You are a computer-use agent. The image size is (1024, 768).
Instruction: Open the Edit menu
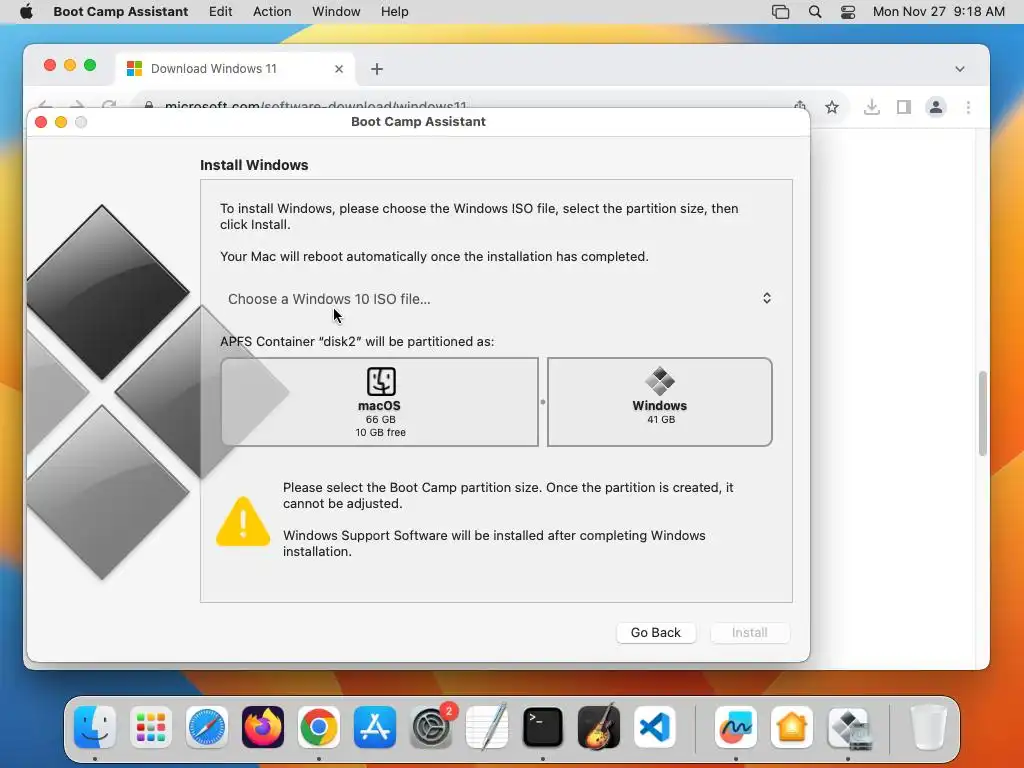[220, 12]
